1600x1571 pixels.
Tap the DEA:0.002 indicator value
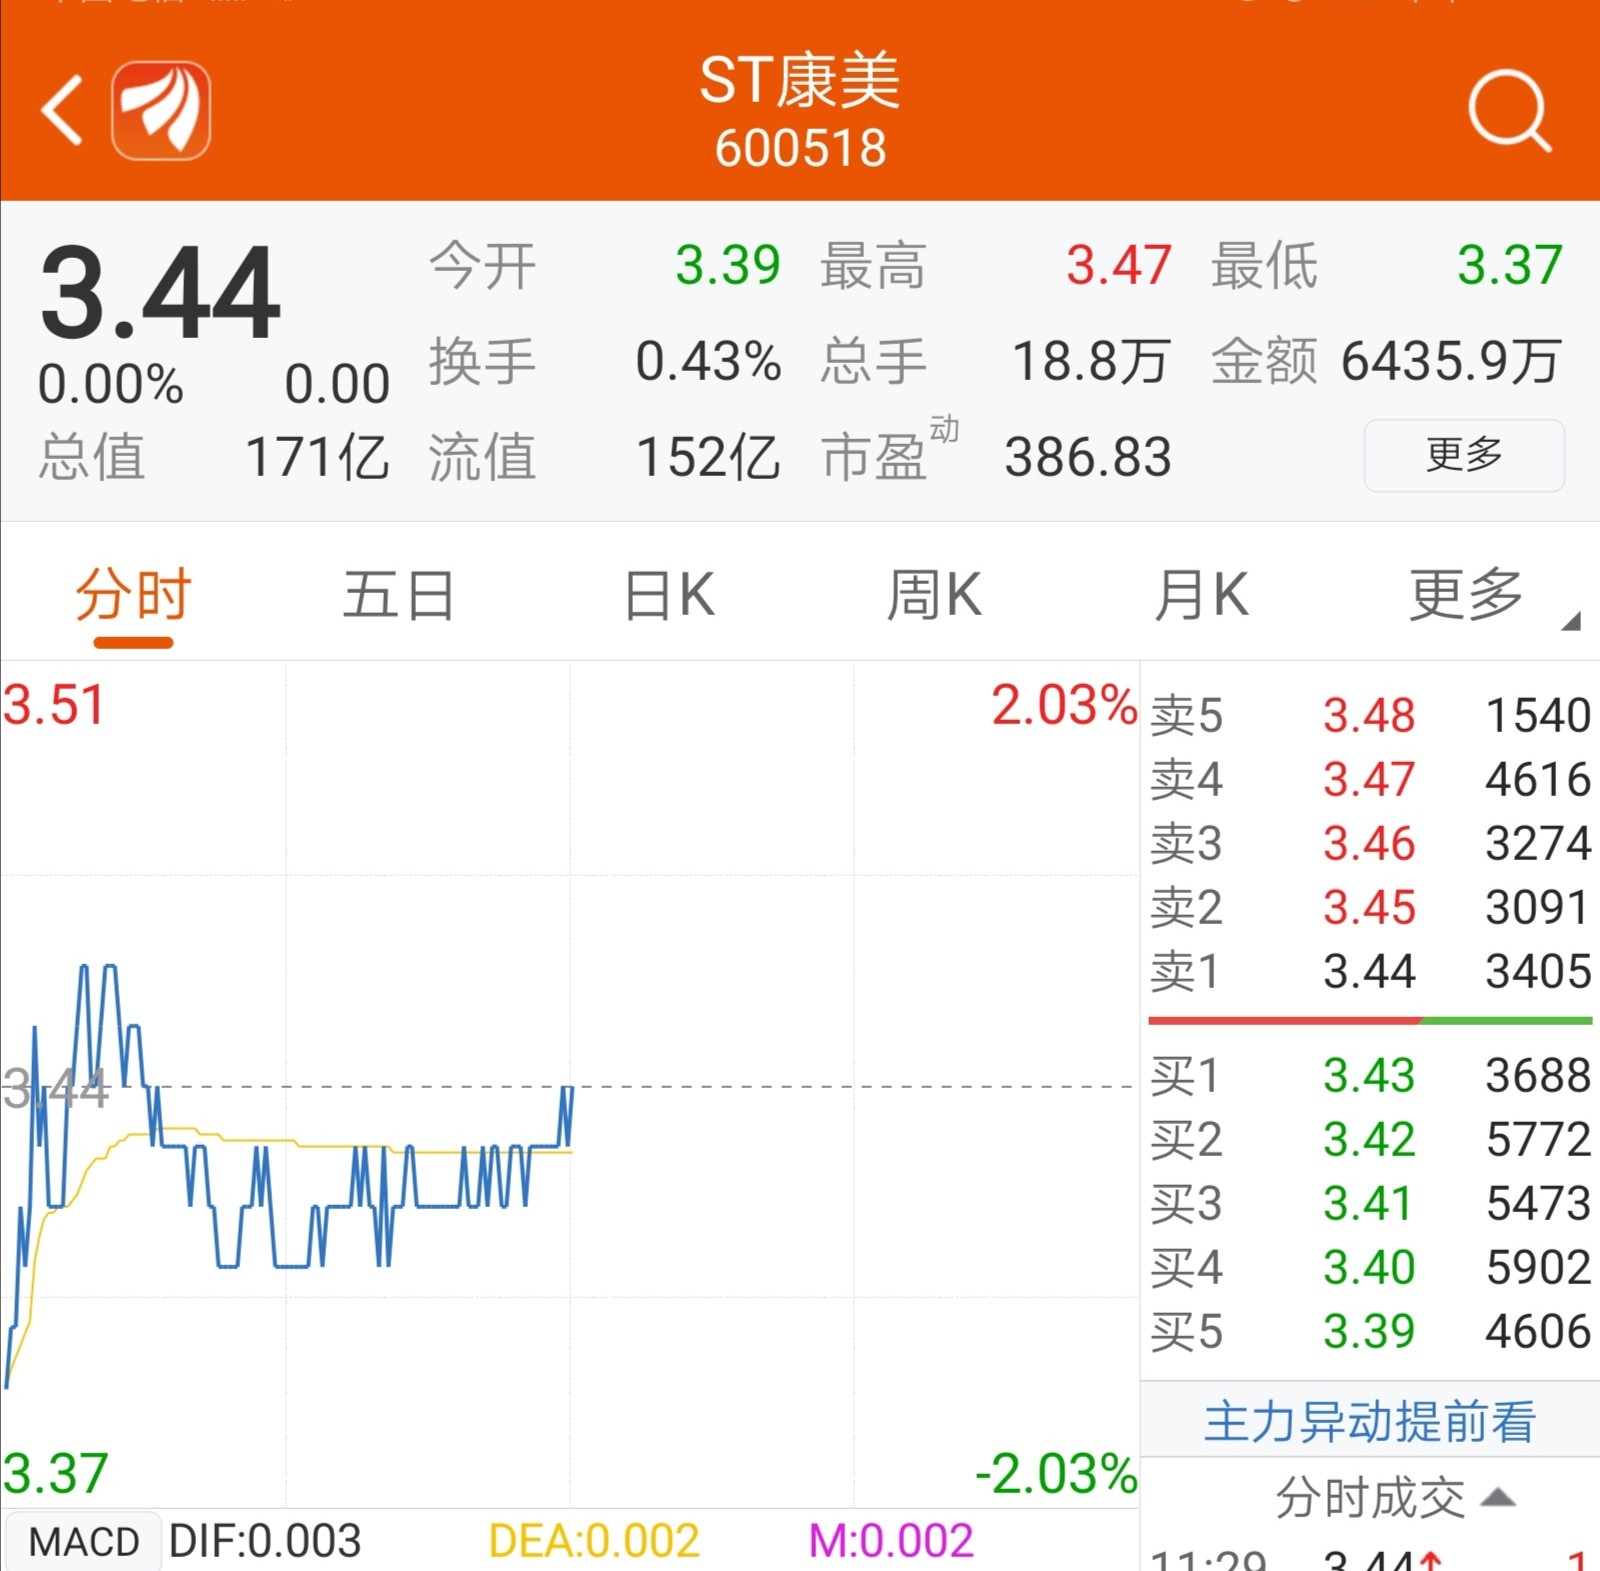[x=594, y=1541]
